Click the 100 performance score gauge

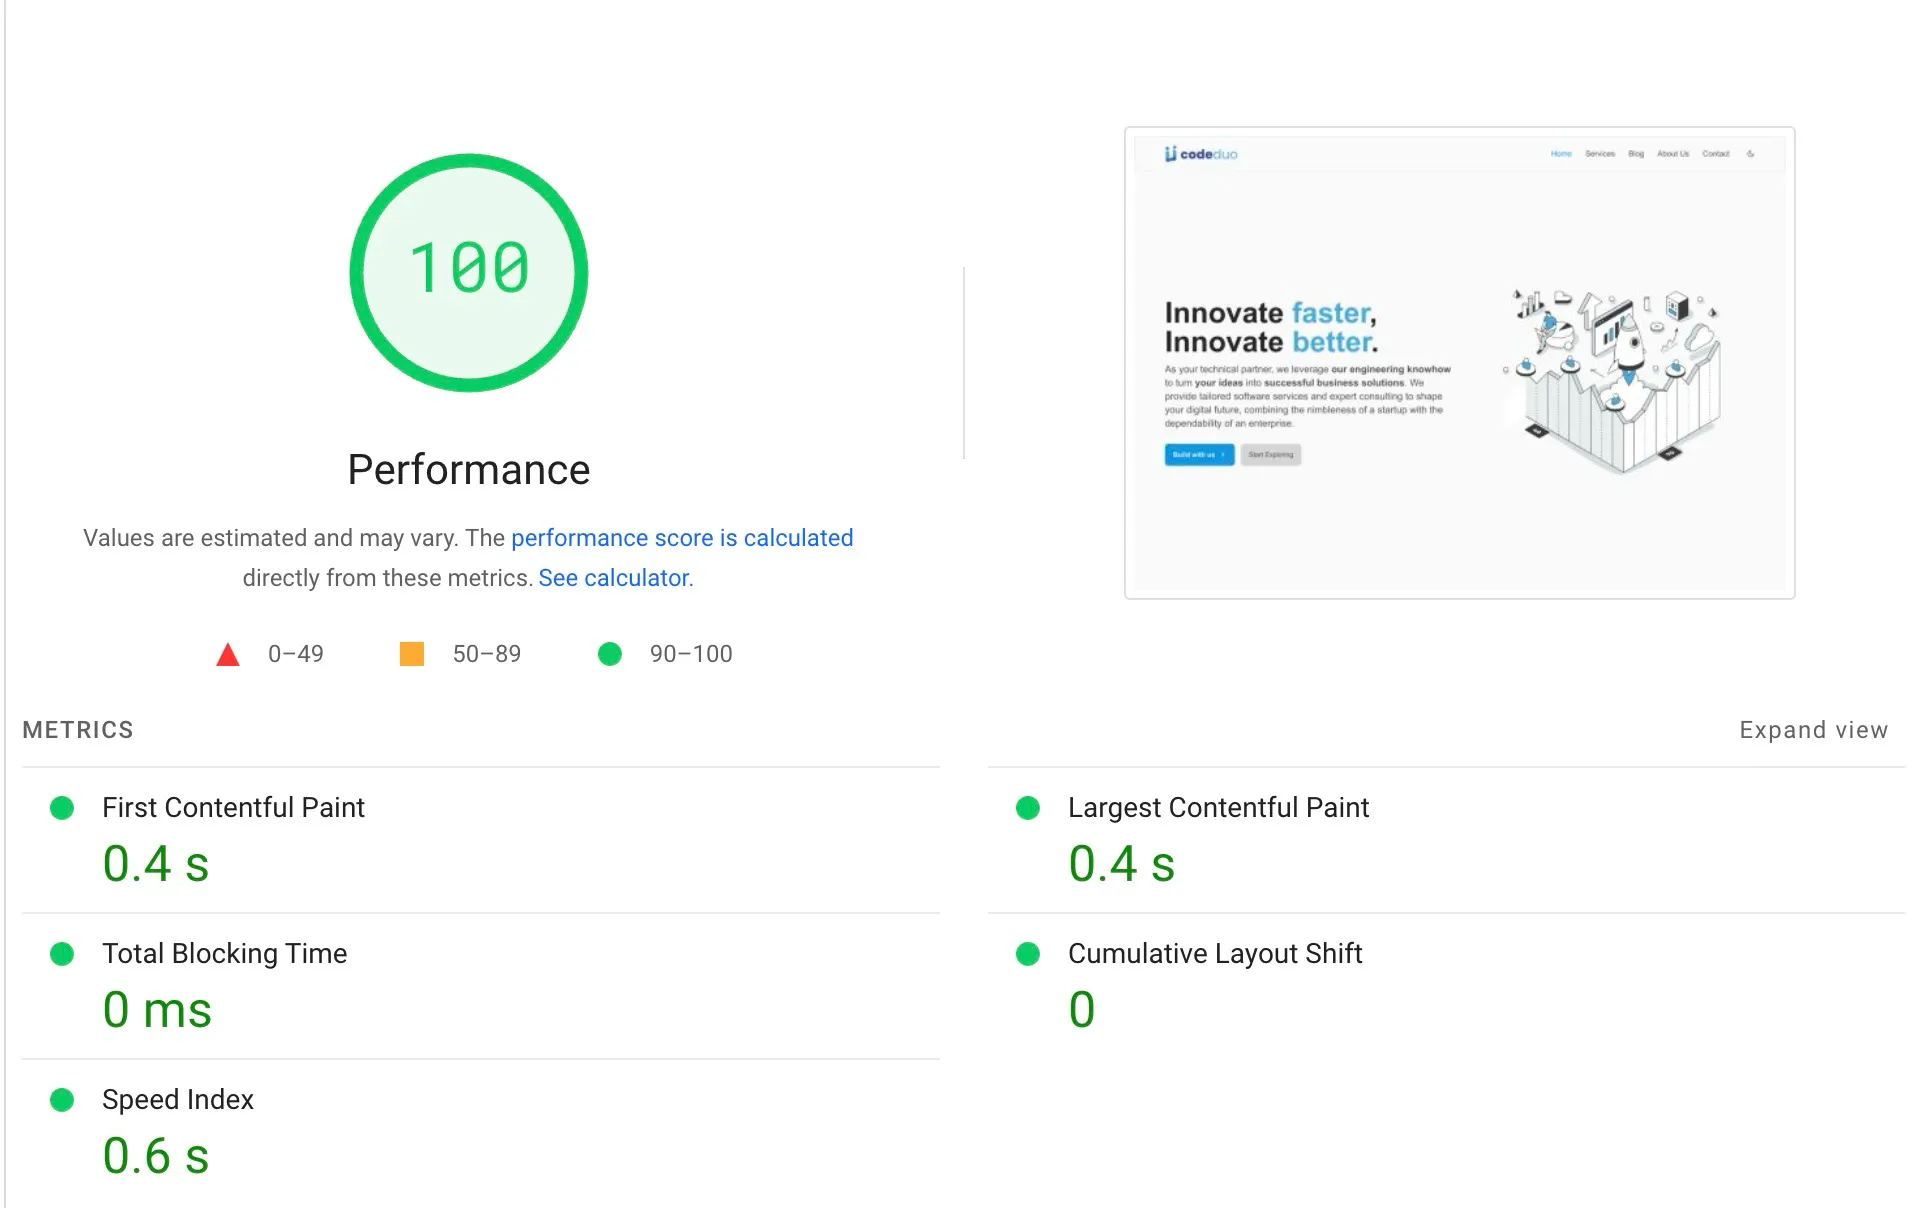click(x=469, y=272)
